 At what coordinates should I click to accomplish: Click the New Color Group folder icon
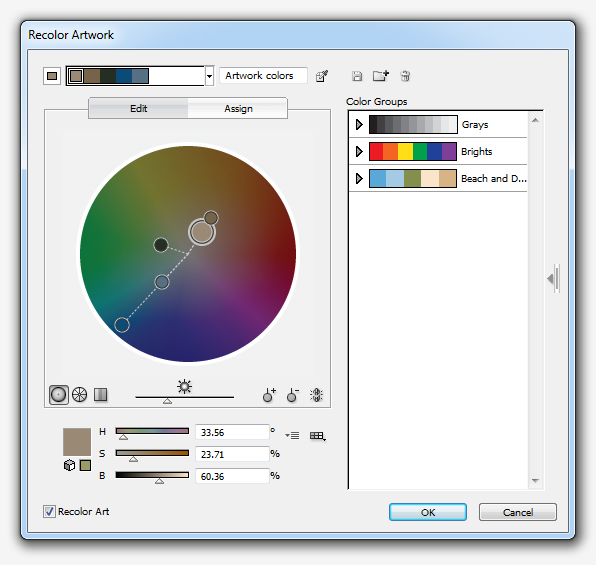(x=380, y=76)
